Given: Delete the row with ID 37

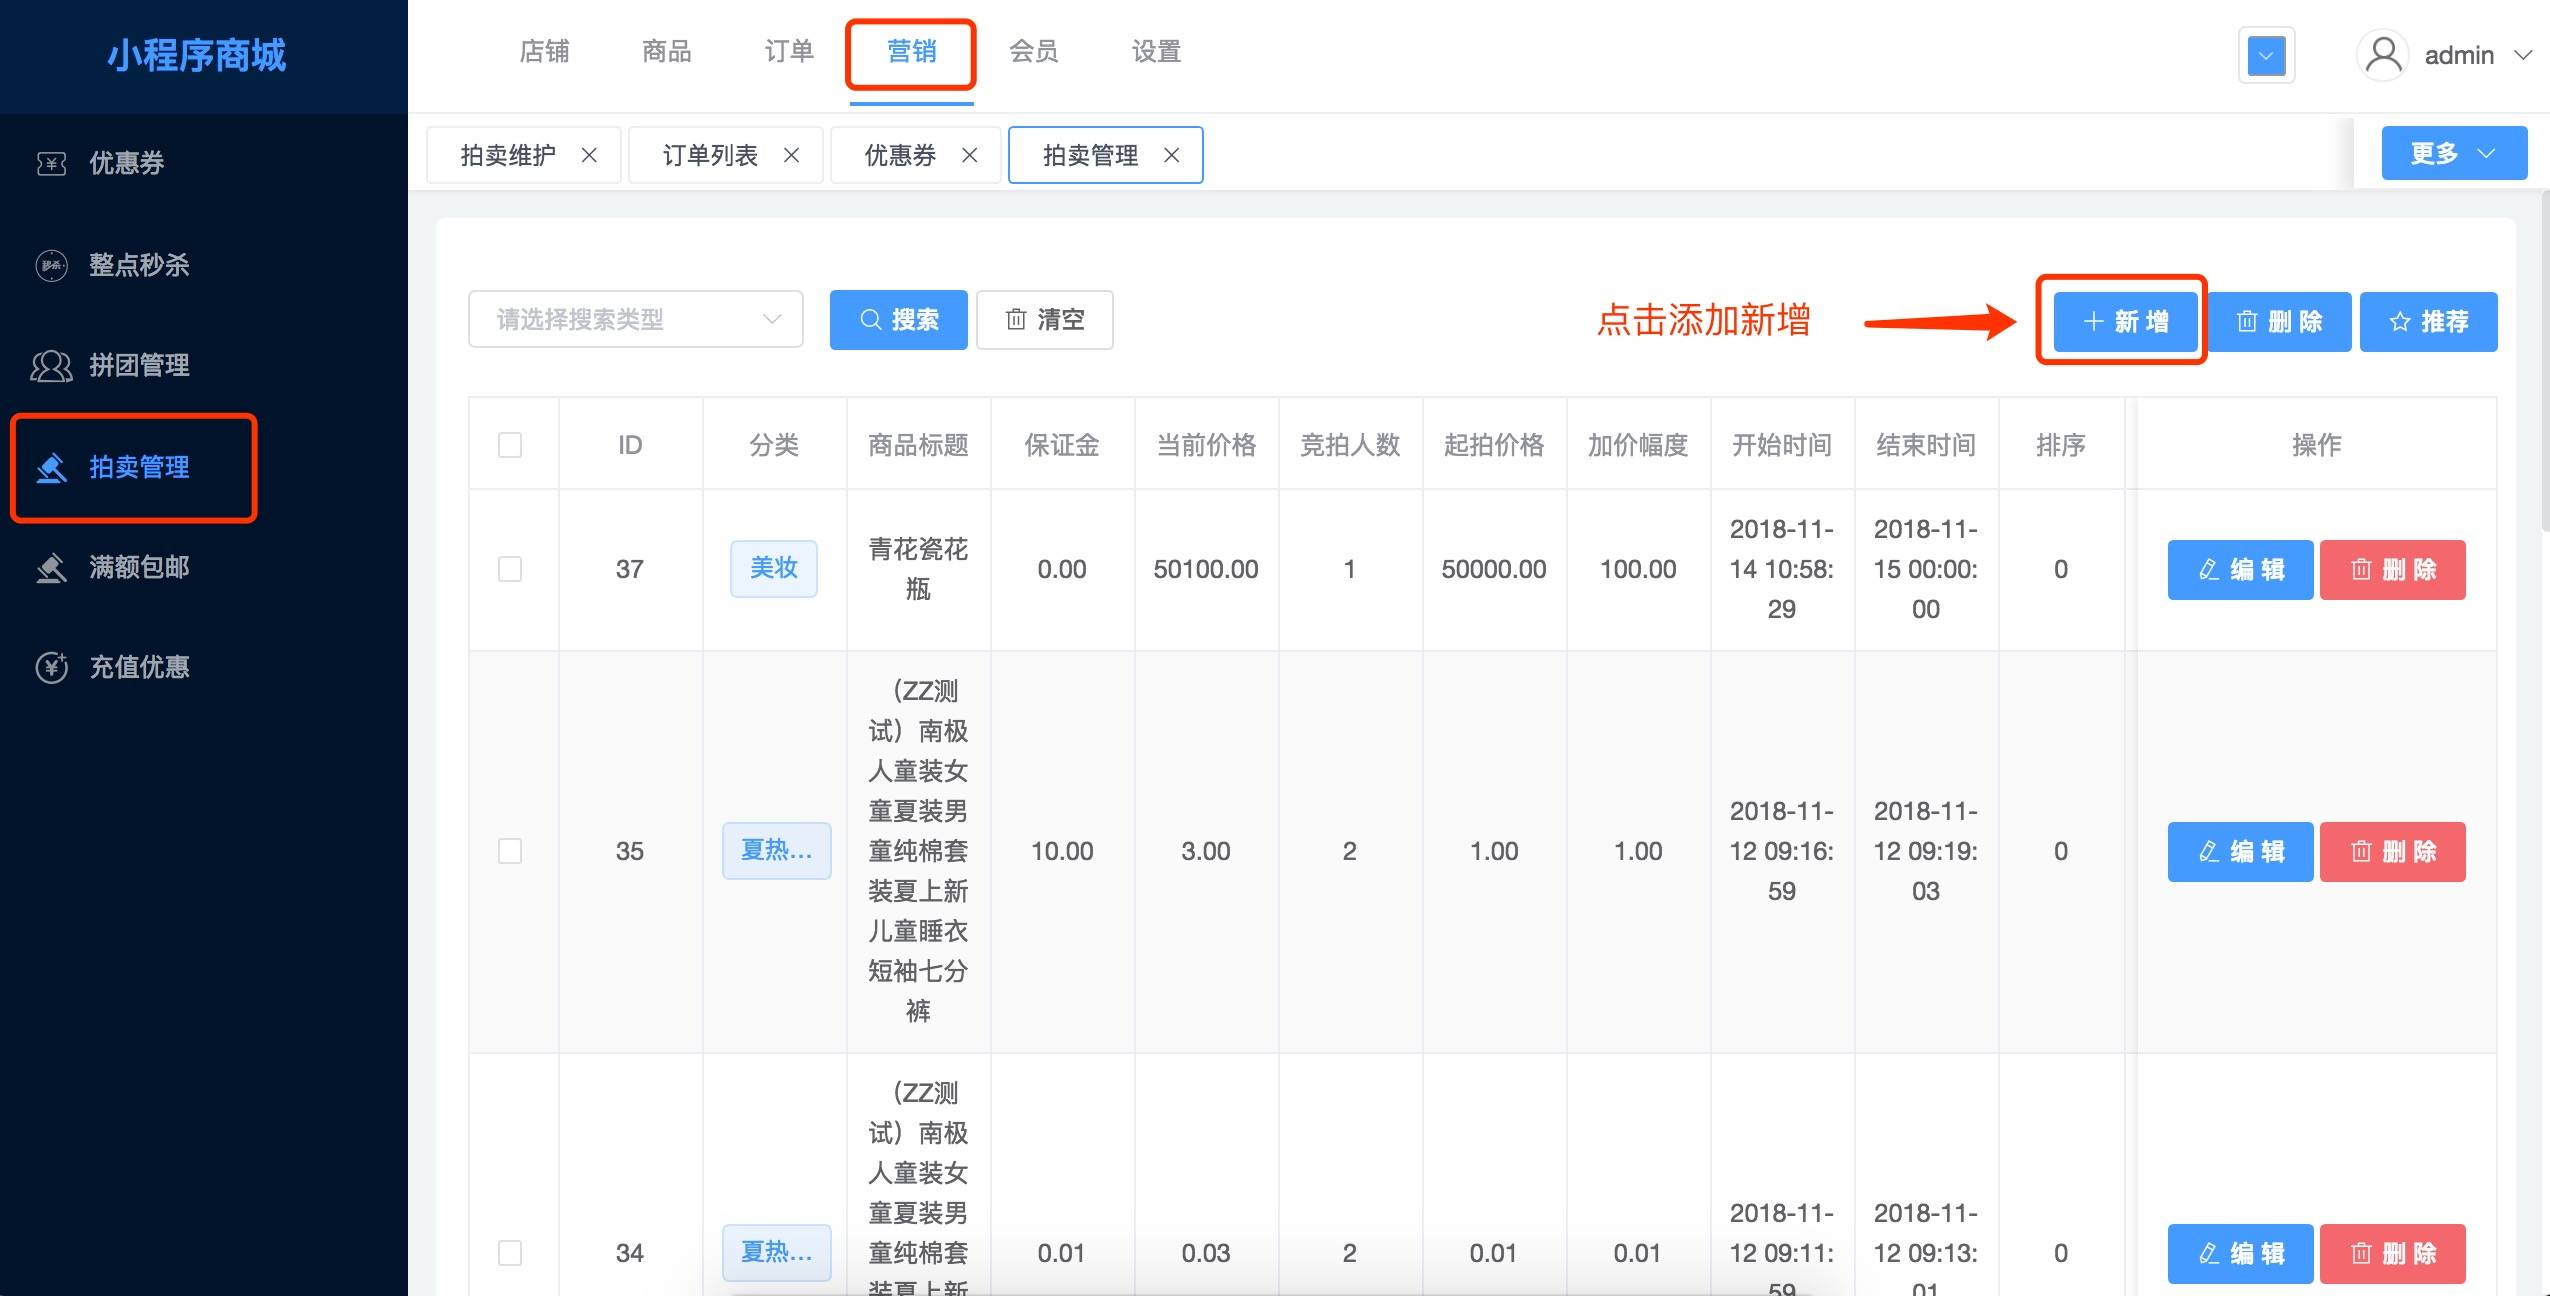Looking at the screenshot, I should (x=2392, y=570).
